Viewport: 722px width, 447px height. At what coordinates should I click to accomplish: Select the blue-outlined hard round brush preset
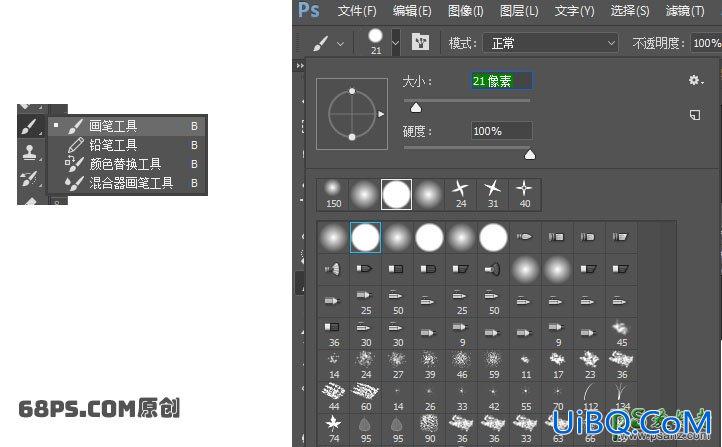[365, 238]
